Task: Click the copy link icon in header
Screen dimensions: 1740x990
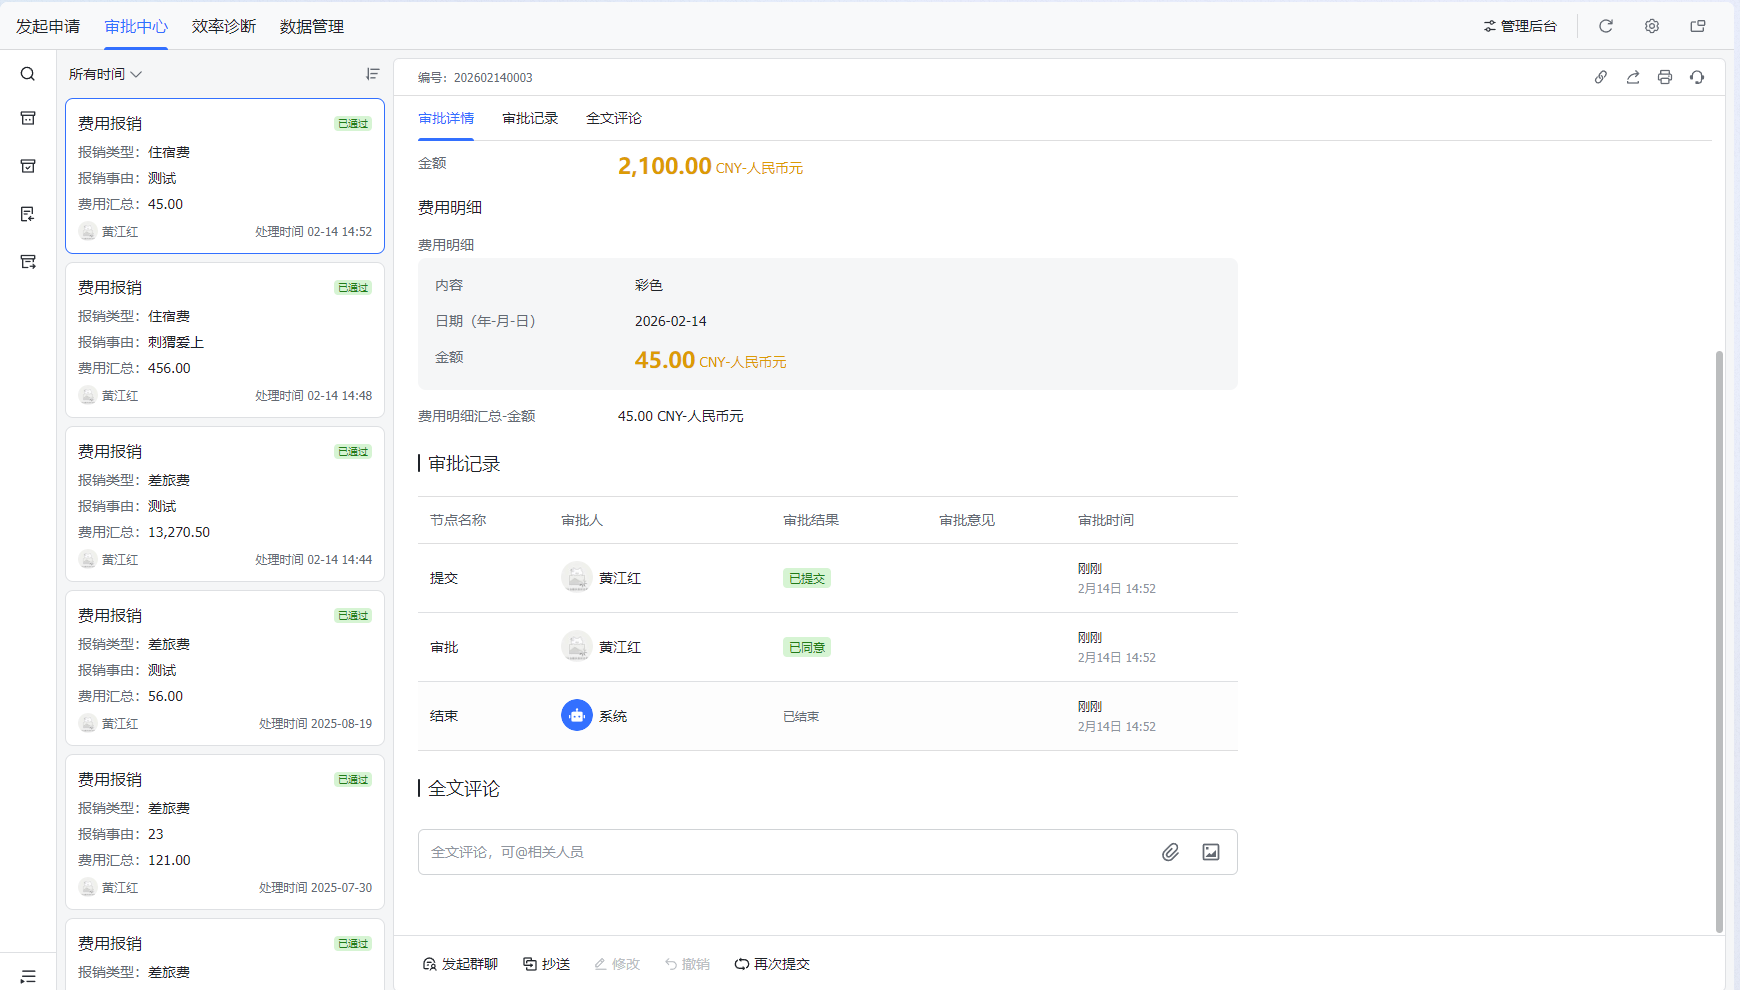Action: tap(1601, 77)
